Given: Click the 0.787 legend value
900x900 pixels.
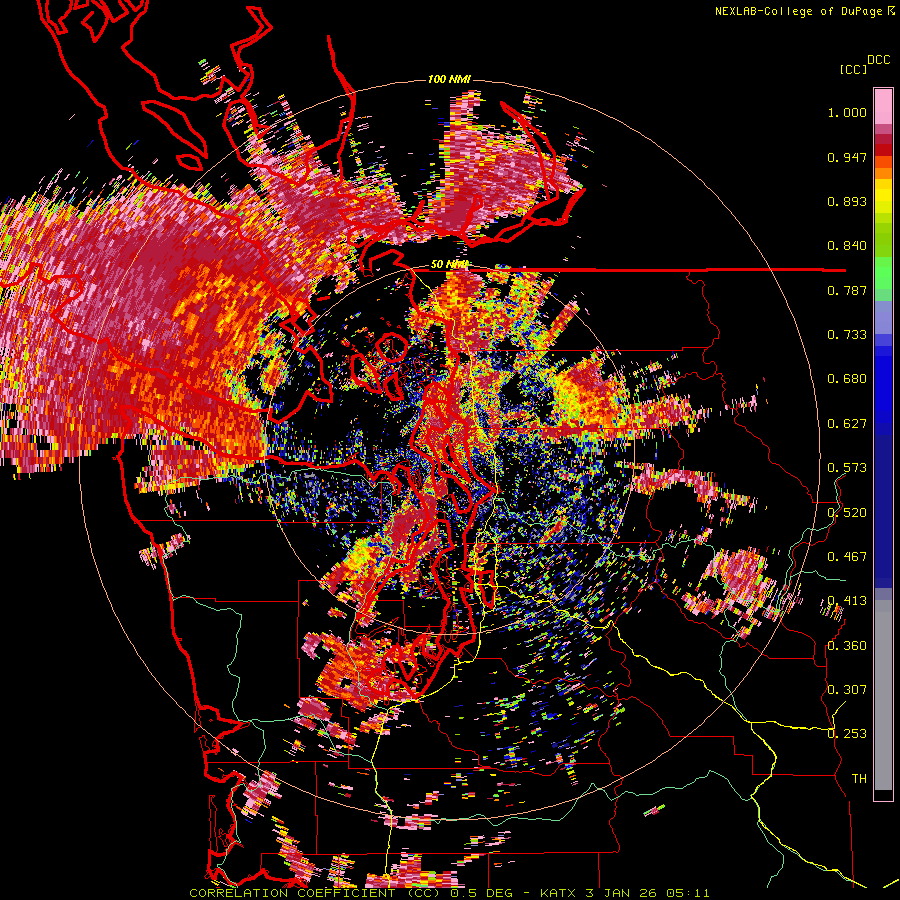Looking at the screenshot, I should pyautogui.click(x=847, y=290).
